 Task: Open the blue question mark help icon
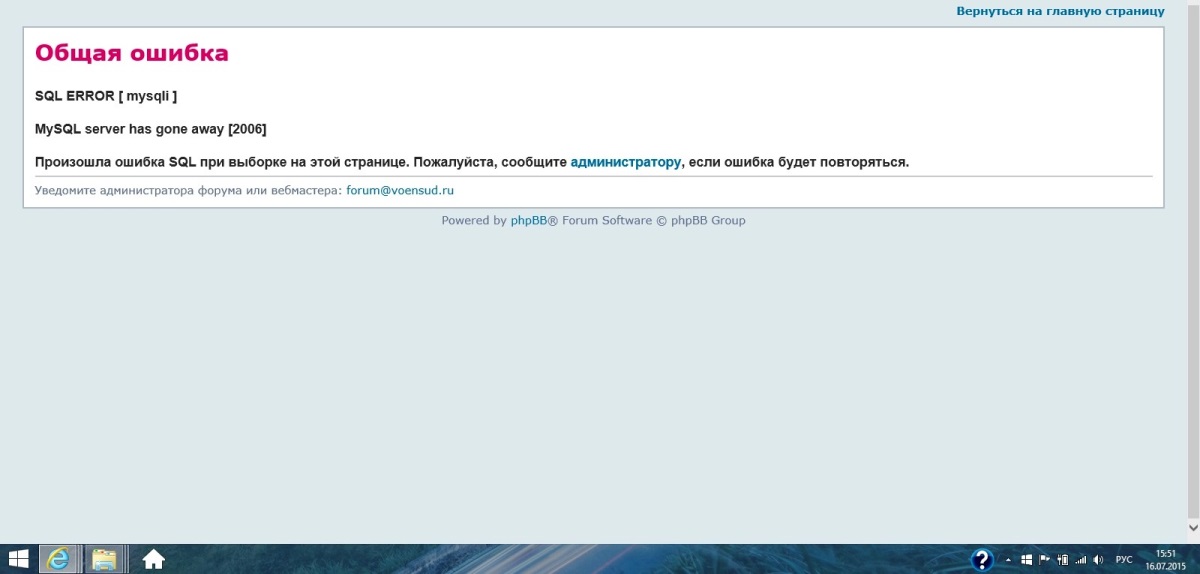(x=982, y=559)
